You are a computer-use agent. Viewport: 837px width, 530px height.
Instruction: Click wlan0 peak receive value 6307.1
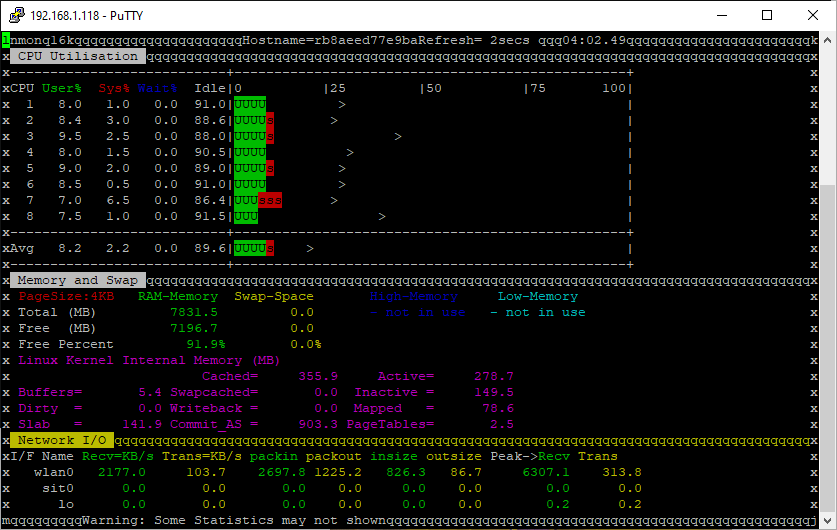[546, 472]
